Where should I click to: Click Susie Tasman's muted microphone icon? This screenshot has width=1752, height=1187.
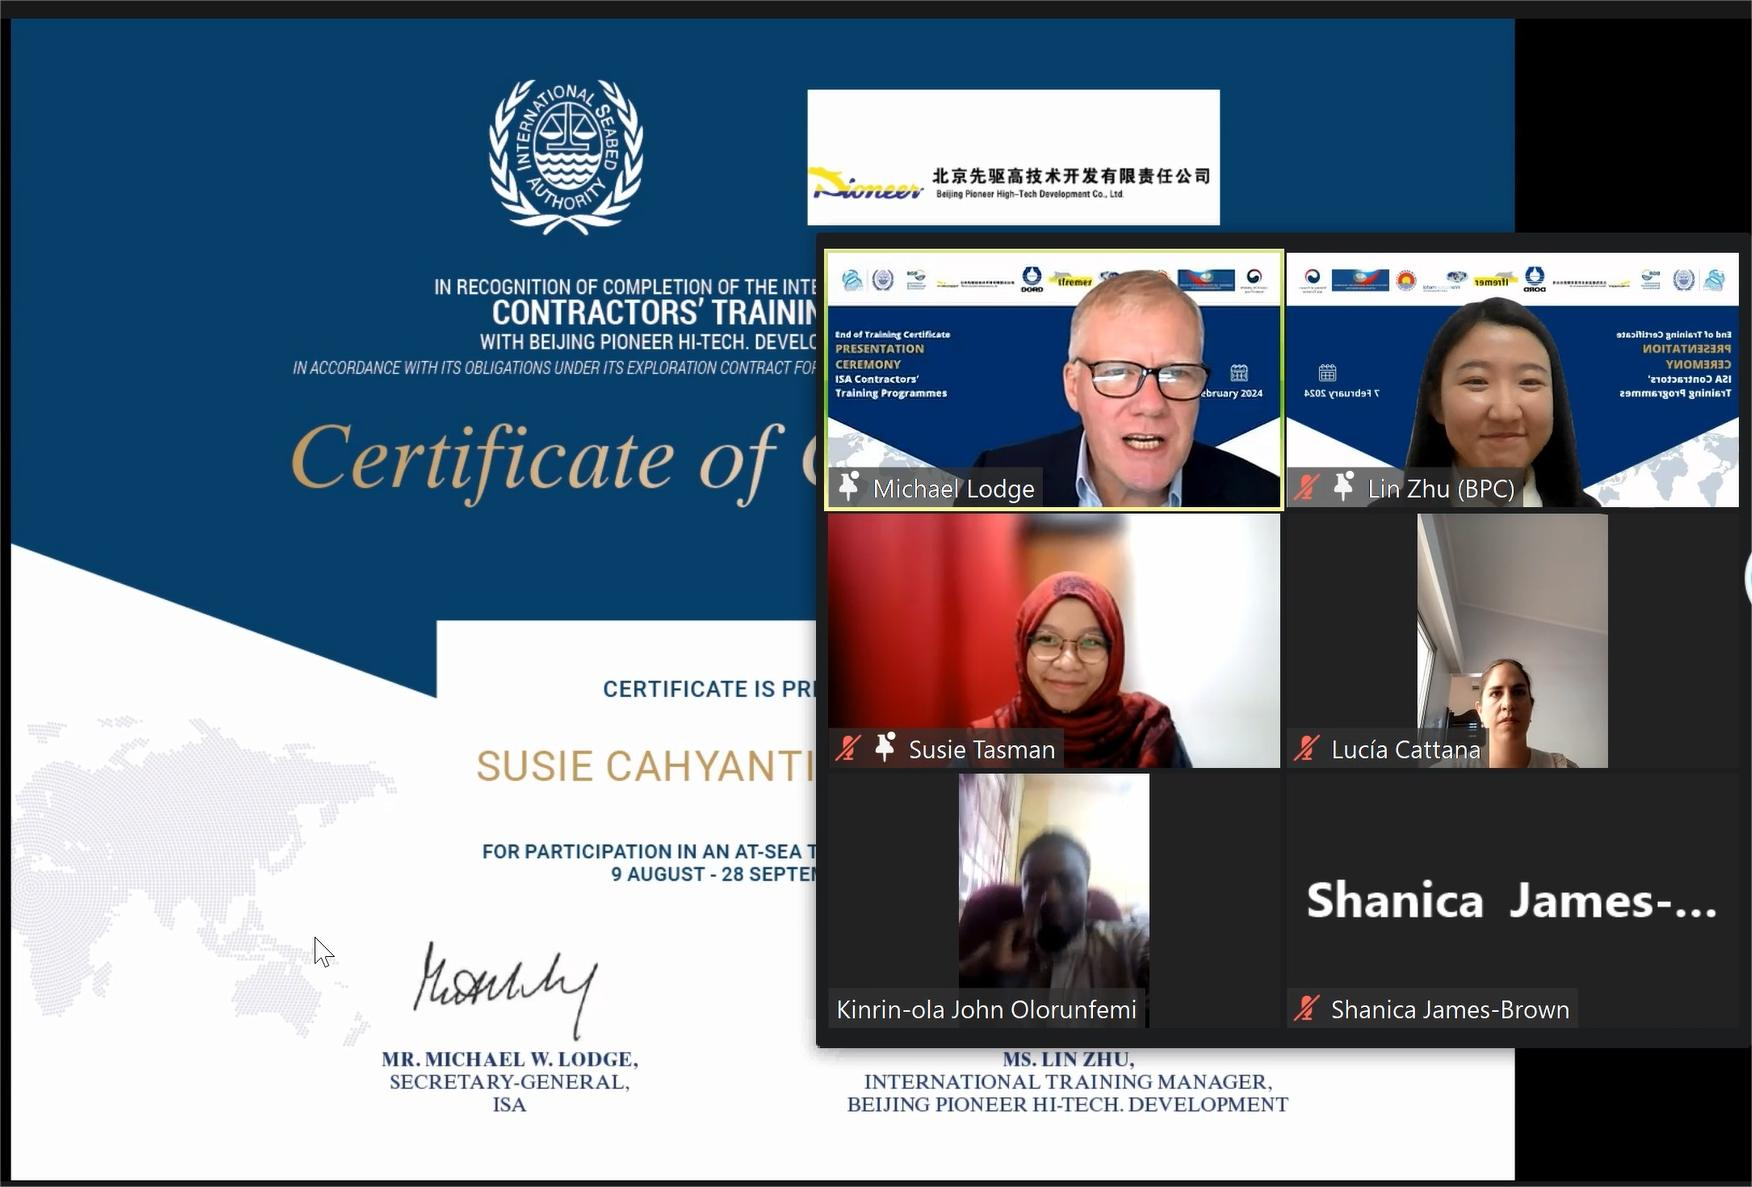click(x=848, y=748)
